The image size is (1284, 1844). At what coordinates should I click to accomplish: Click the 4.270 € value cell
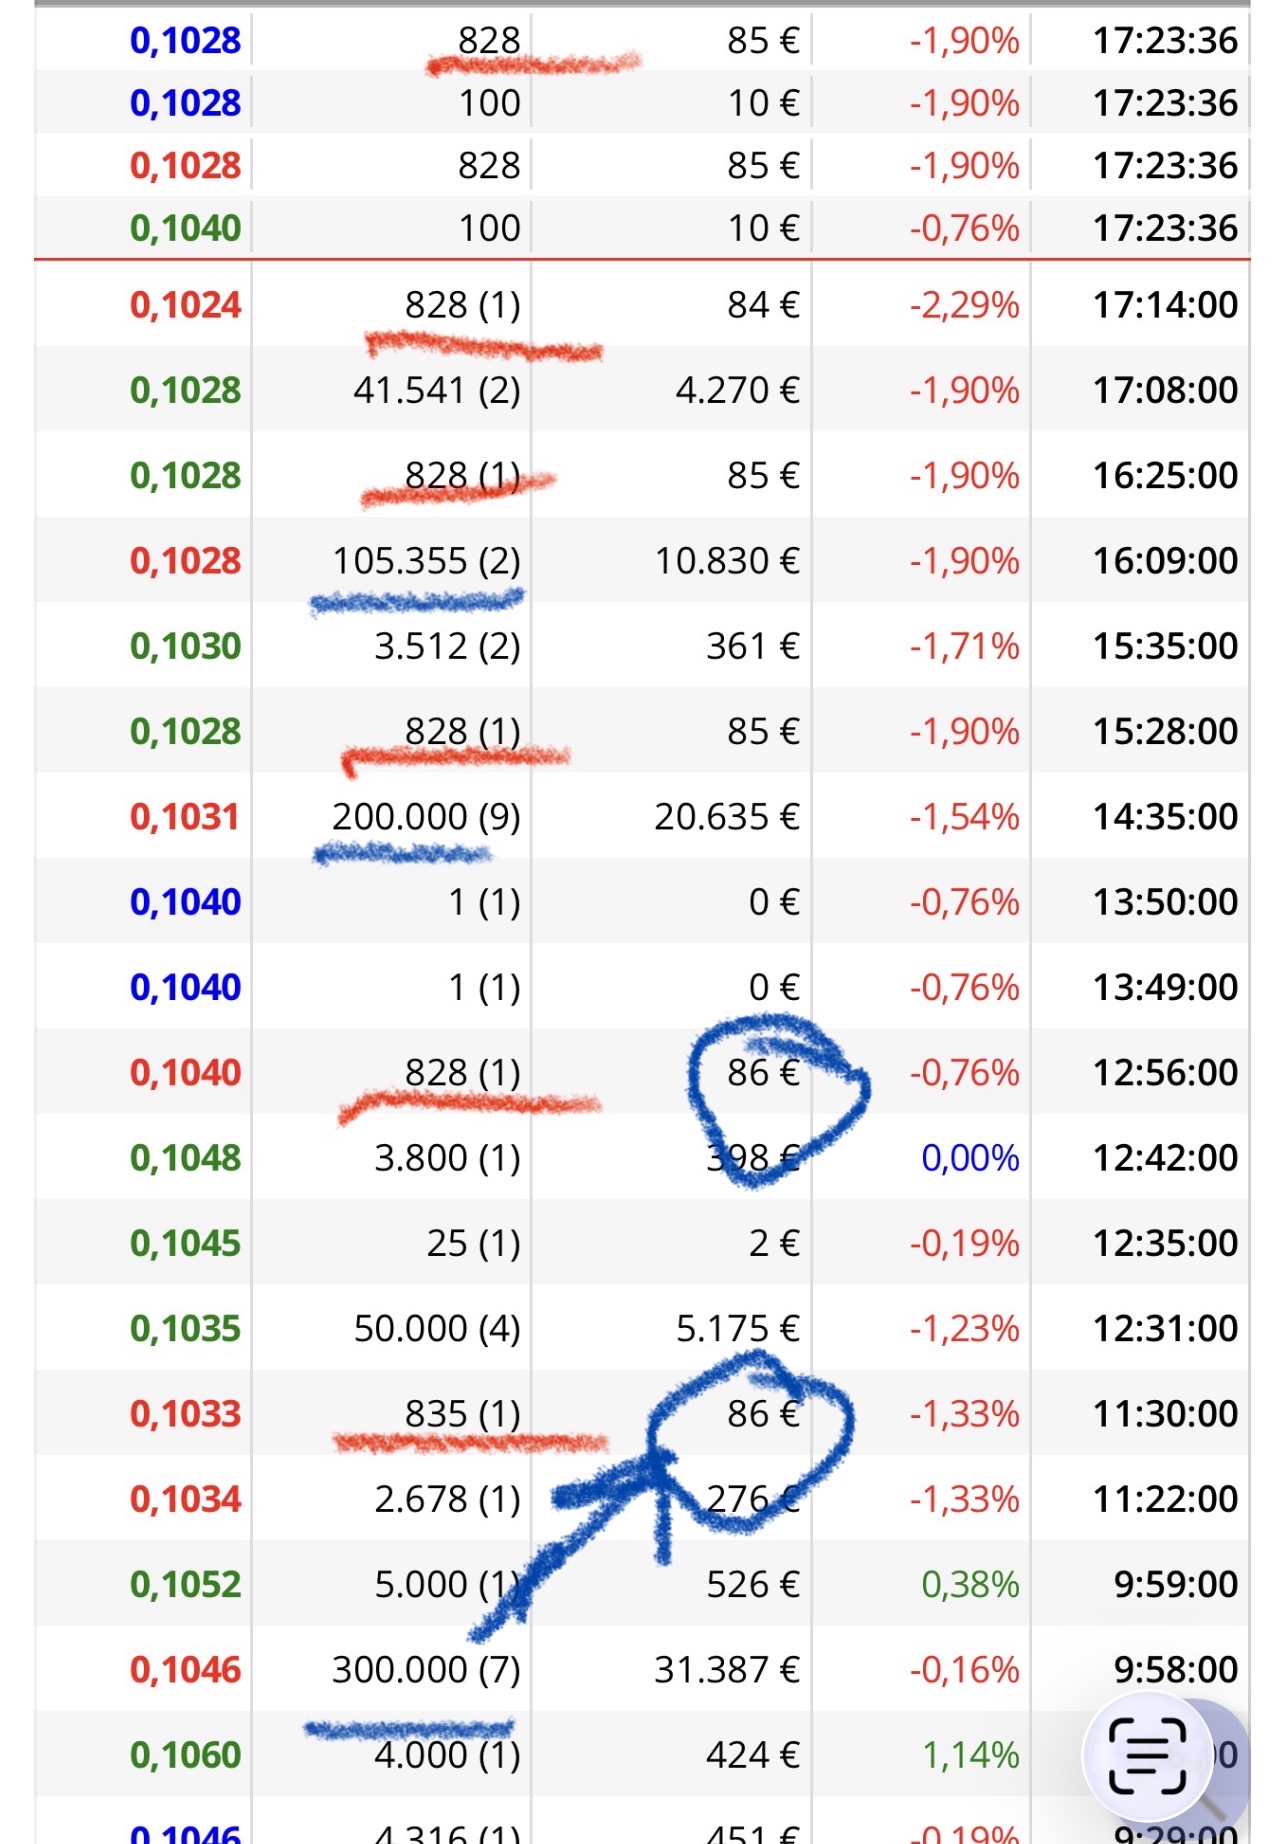737,390
